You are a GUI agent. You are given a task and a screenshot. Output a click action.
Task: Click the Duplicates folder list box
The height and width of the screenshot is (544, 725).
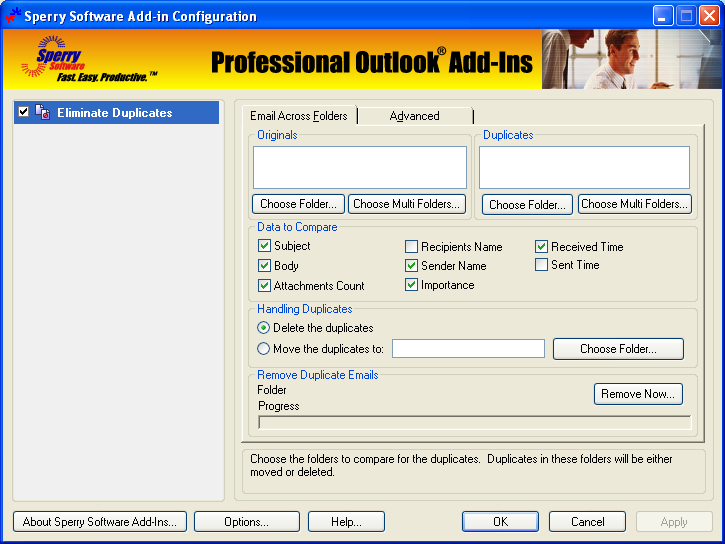pyautogui.click(x=584, y=167)
